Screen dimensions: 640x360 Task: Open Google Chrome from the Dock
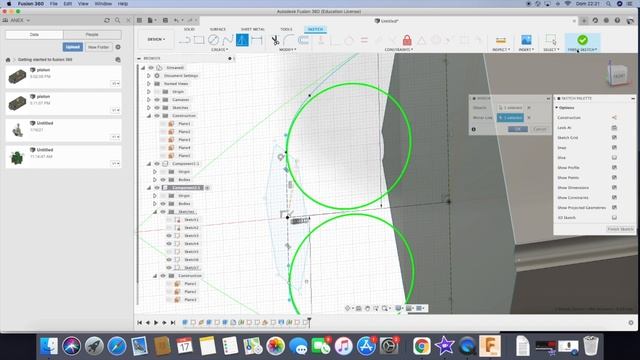click(422, 346)
